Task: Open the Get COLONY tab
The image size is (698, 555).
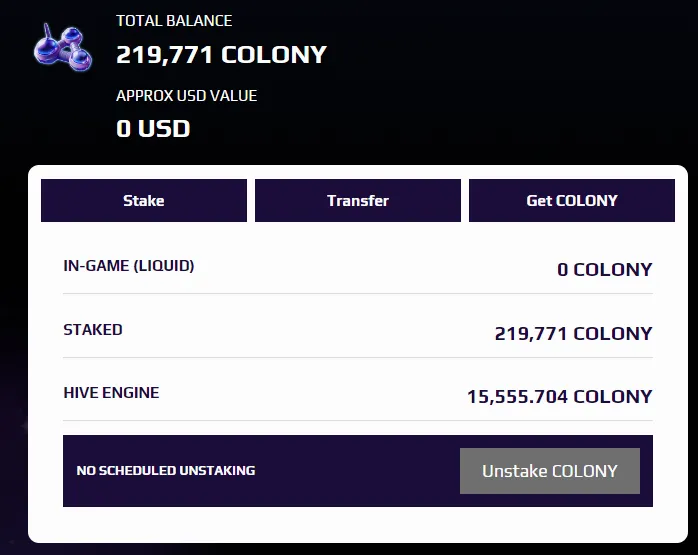Action: click(x=572, y=200)
